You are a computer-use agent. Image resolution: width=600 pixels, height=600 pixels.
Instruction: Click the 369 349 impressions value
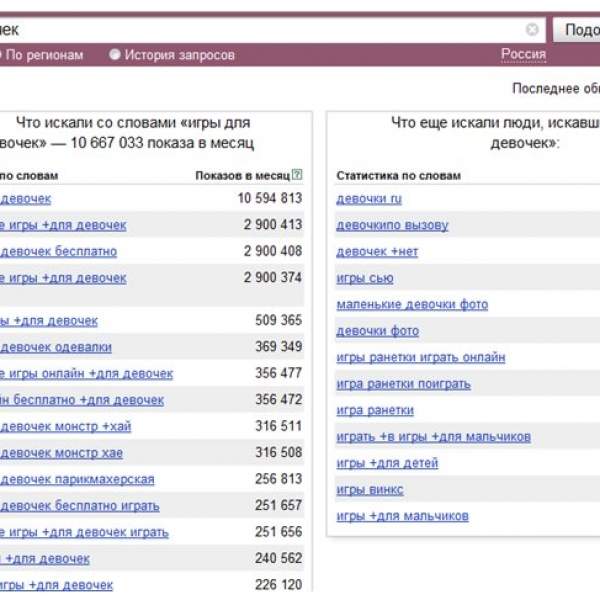point(279,347)
